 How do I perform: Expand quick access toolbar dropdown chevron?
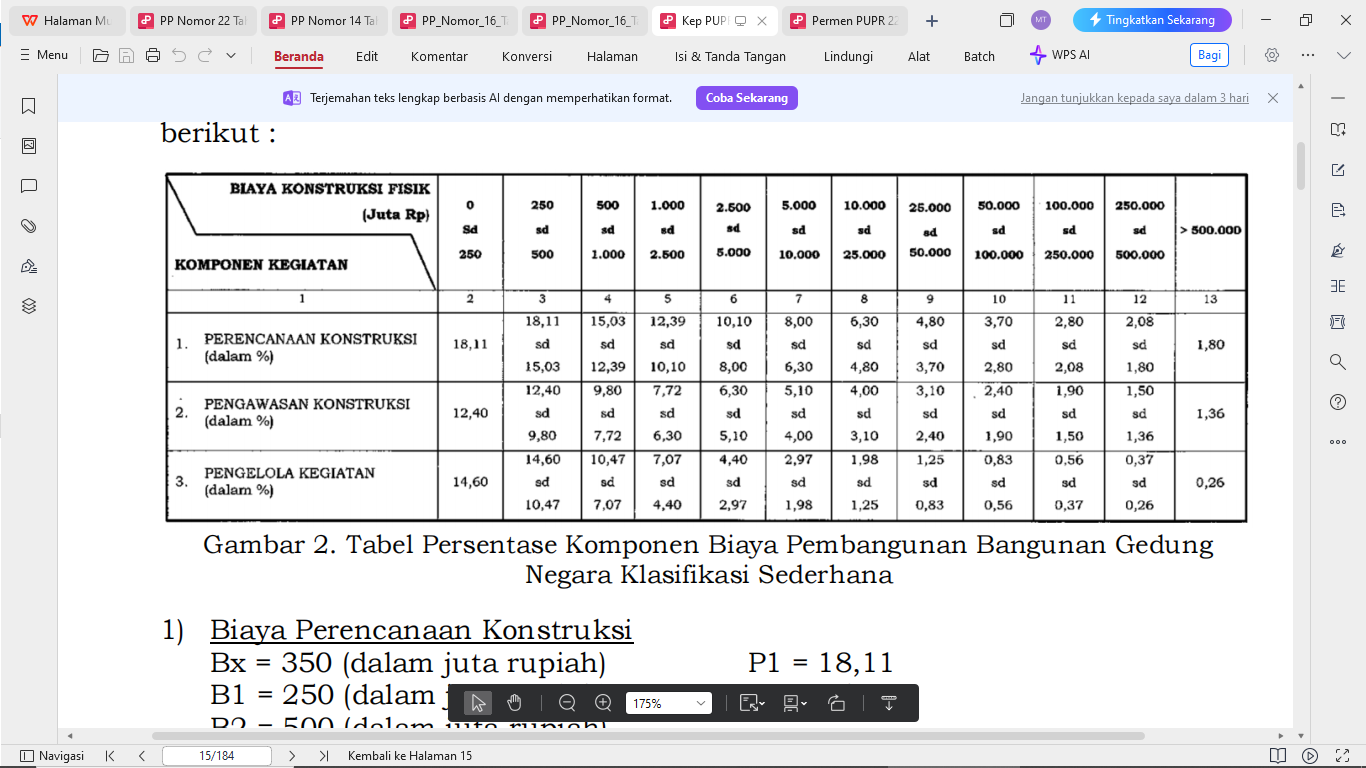[x=231, y=56]
